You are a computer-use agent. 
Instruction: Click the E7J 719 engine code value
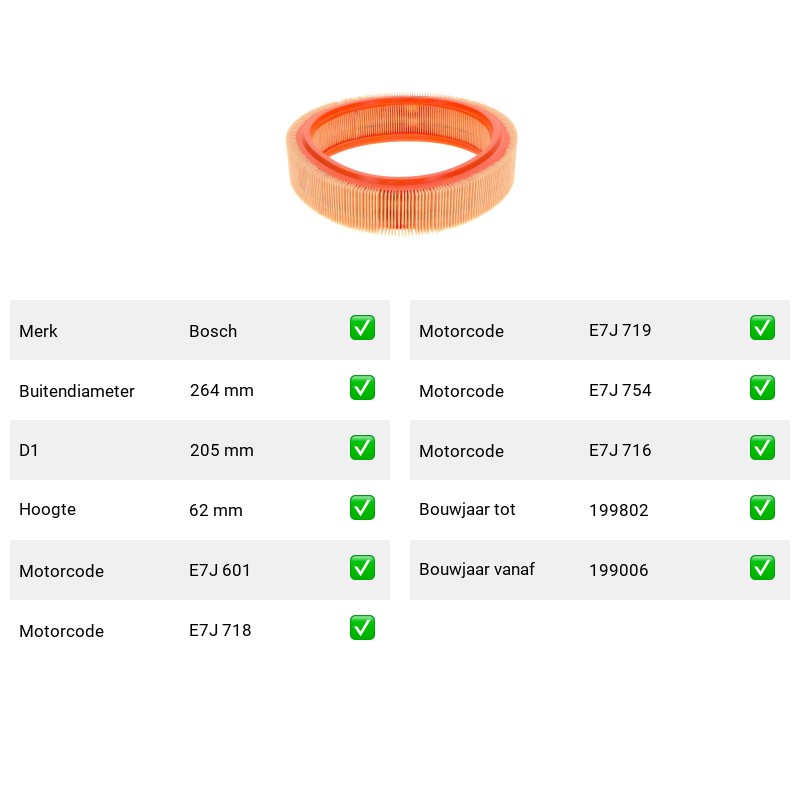click(x=620, y=330)
